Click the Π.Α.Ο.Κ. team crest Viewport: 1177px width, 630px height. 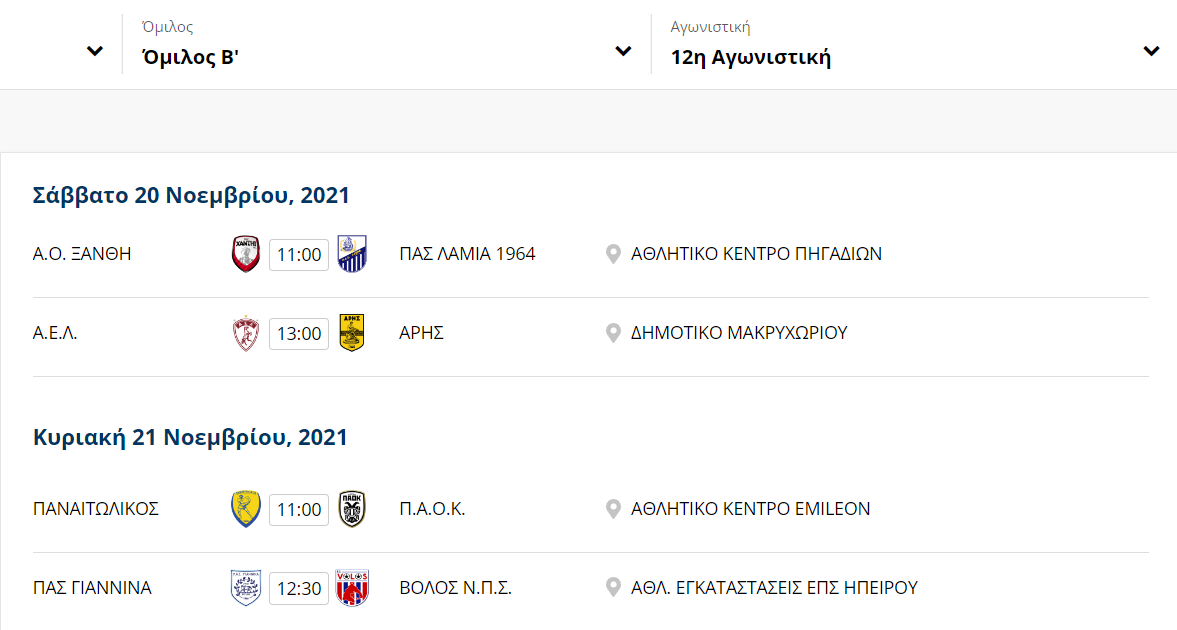pyautogui.click(x=351, y=509)
